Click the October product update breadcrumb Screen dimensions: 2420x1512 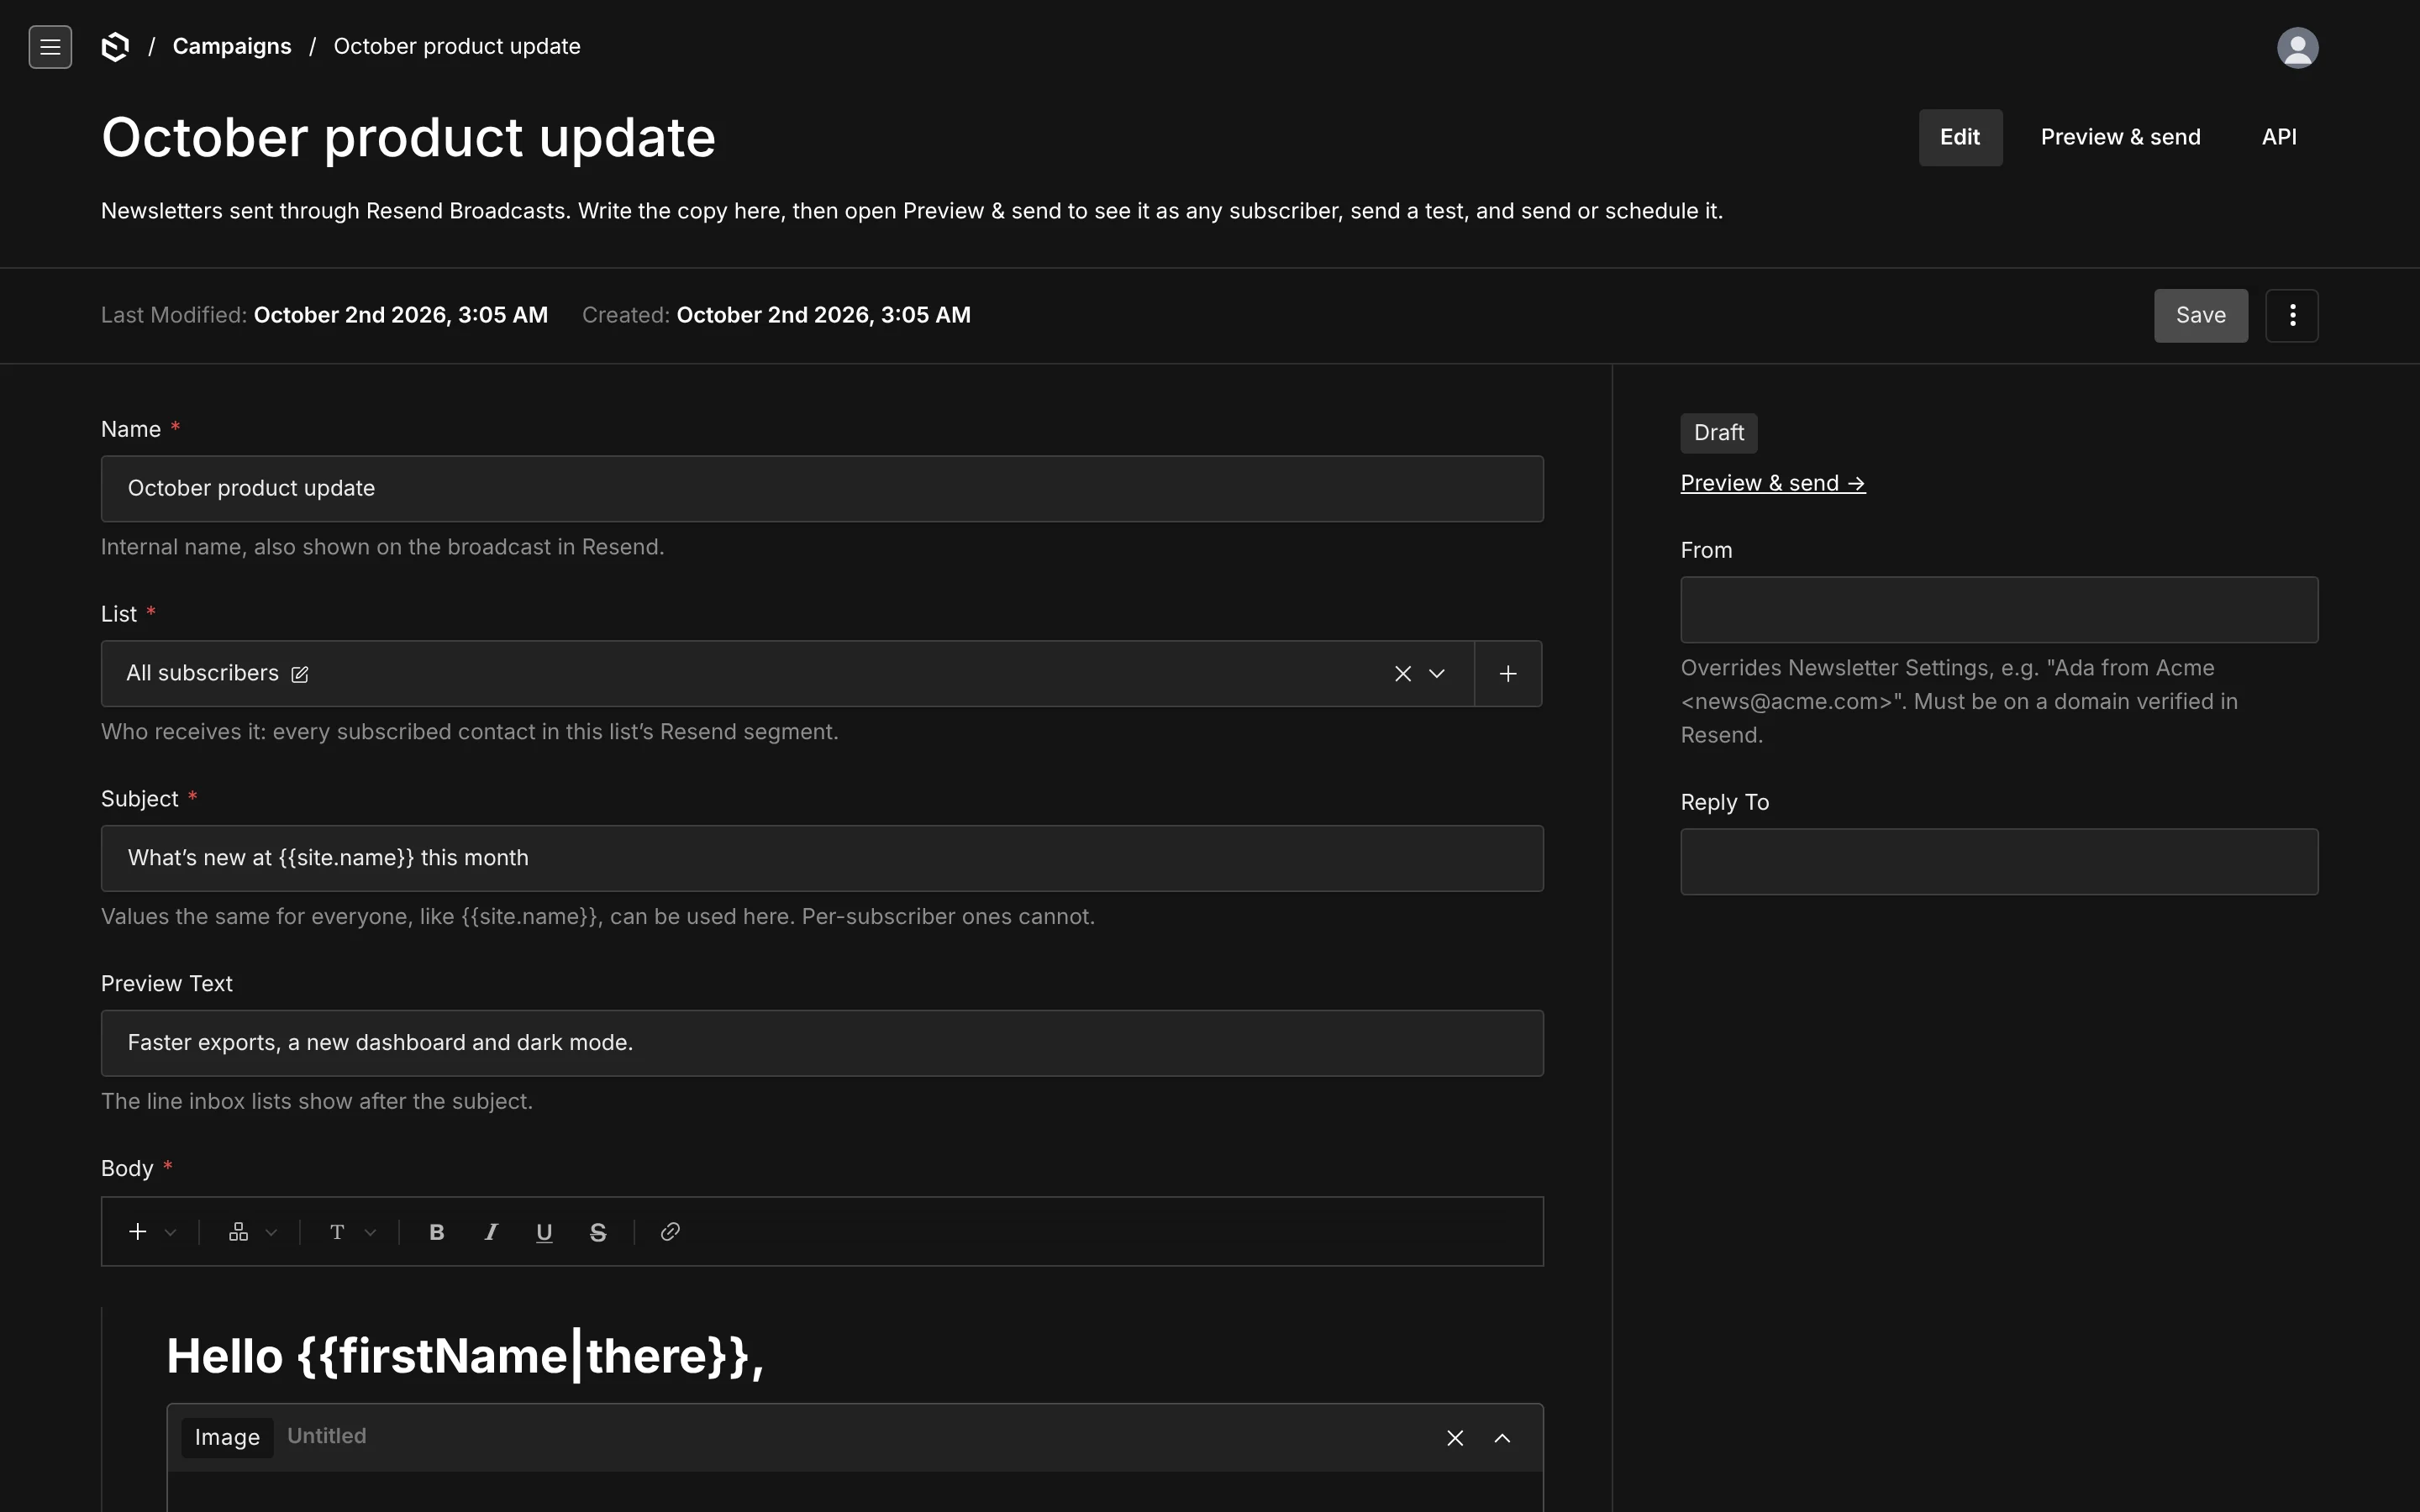click(x=457, y=47)
